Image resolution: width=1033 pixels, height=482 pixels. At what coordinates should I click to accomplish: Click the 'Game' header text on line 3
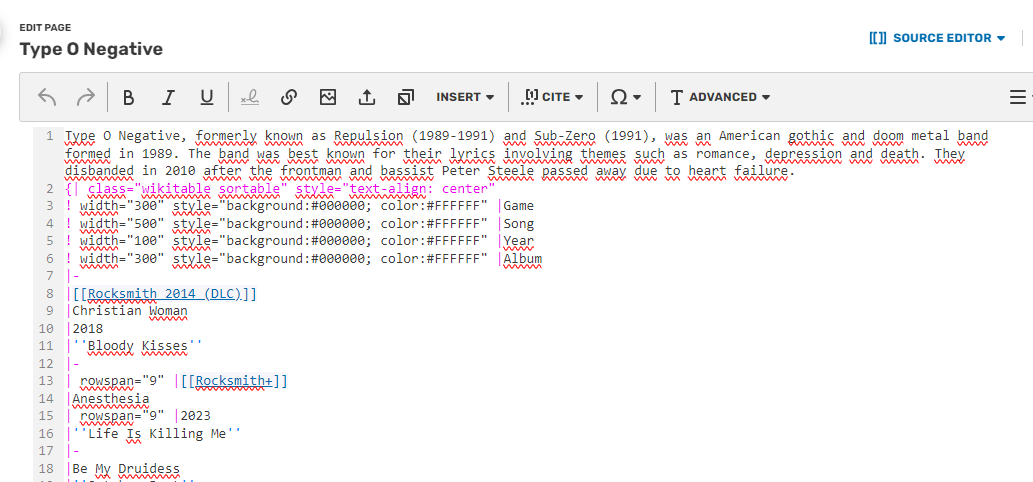(518, 205)
